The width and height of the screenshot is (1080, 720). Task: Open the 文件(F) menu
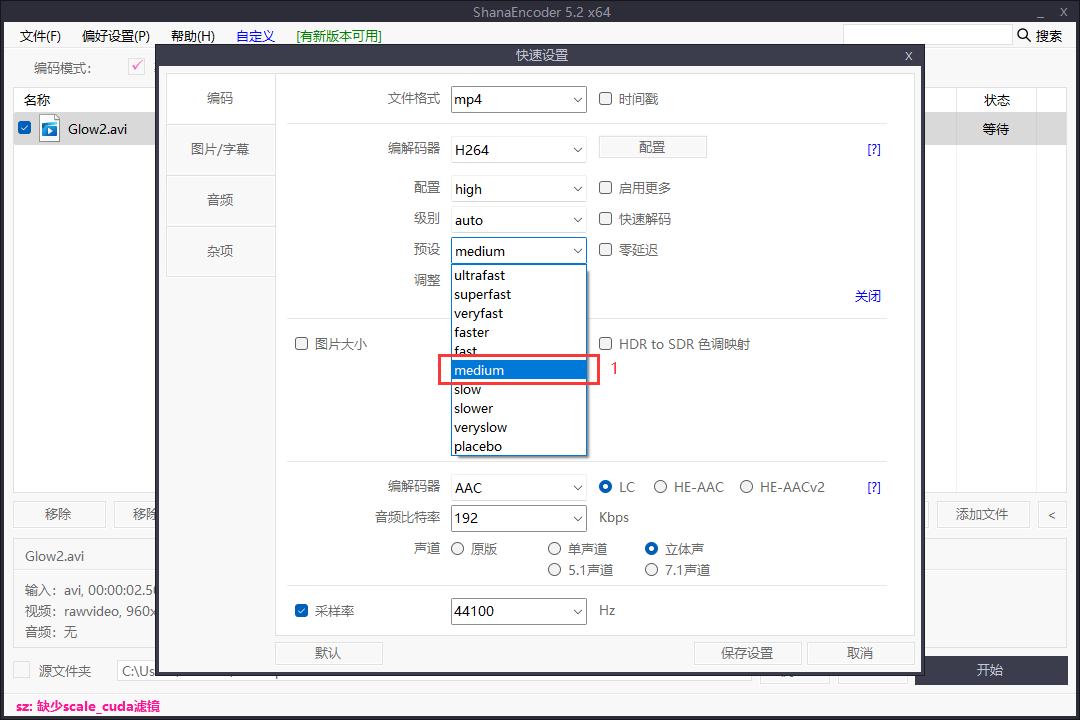(40, 36)
